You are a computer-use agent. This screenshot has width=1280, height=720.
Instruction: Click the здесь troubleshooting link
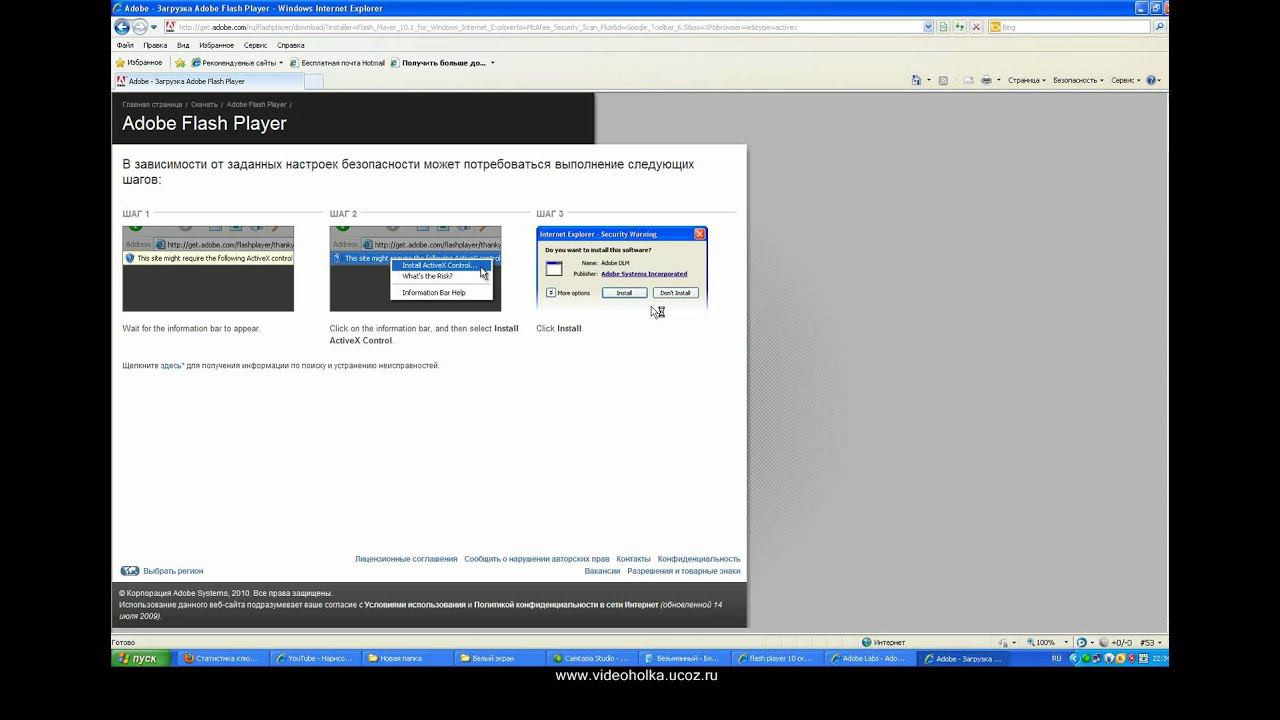pyautogui.click(x=172, y=366)
